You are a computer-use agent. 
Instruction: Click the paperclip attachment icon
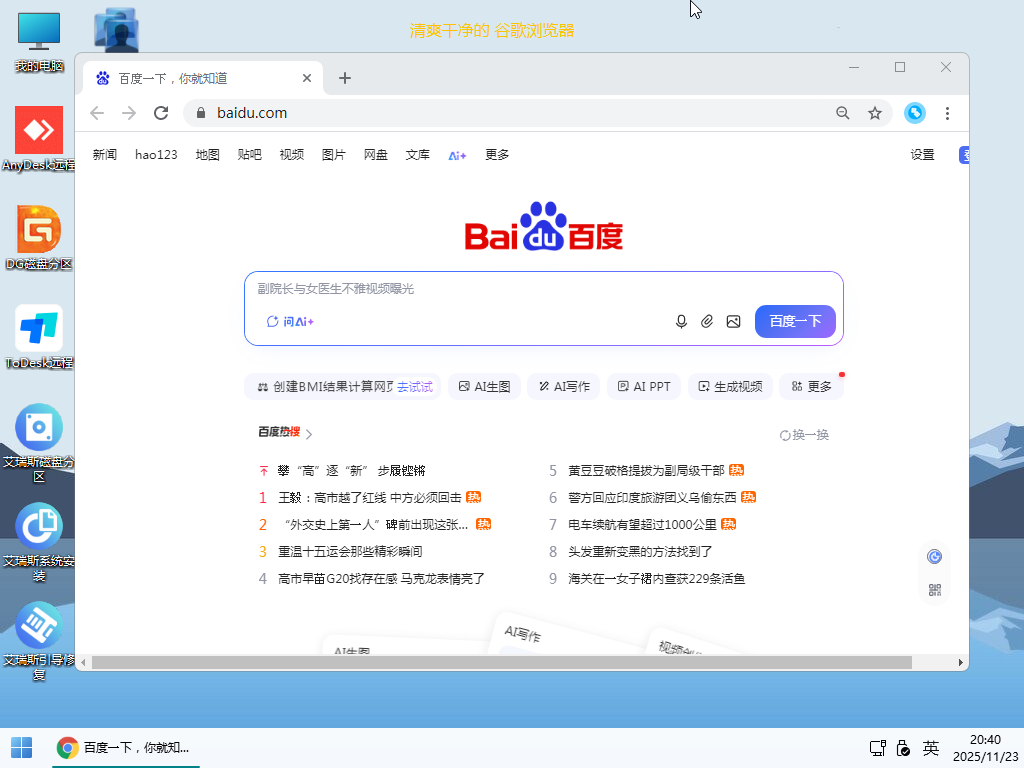(707, 321)
